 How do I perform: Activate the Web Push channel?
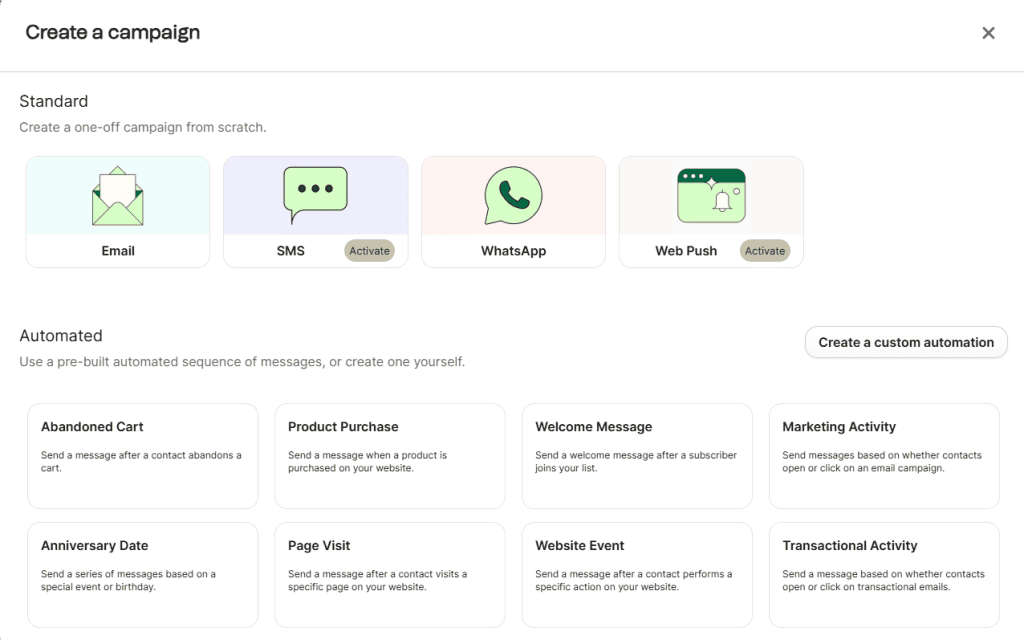point(765,251)
